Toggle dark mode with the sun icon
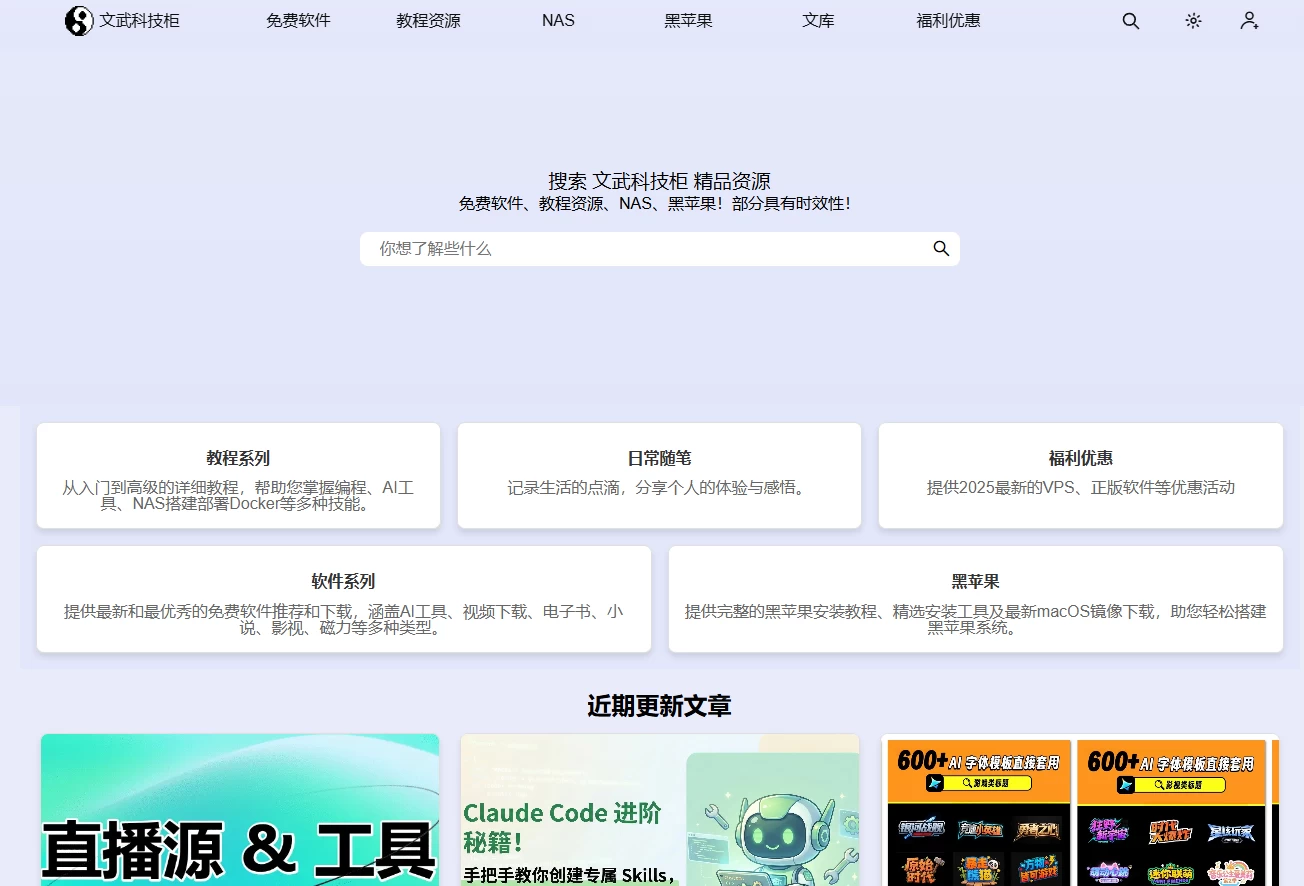The width and height of the screenshot is (1304, 886). pyautogui.click(x=1192, y=20)
